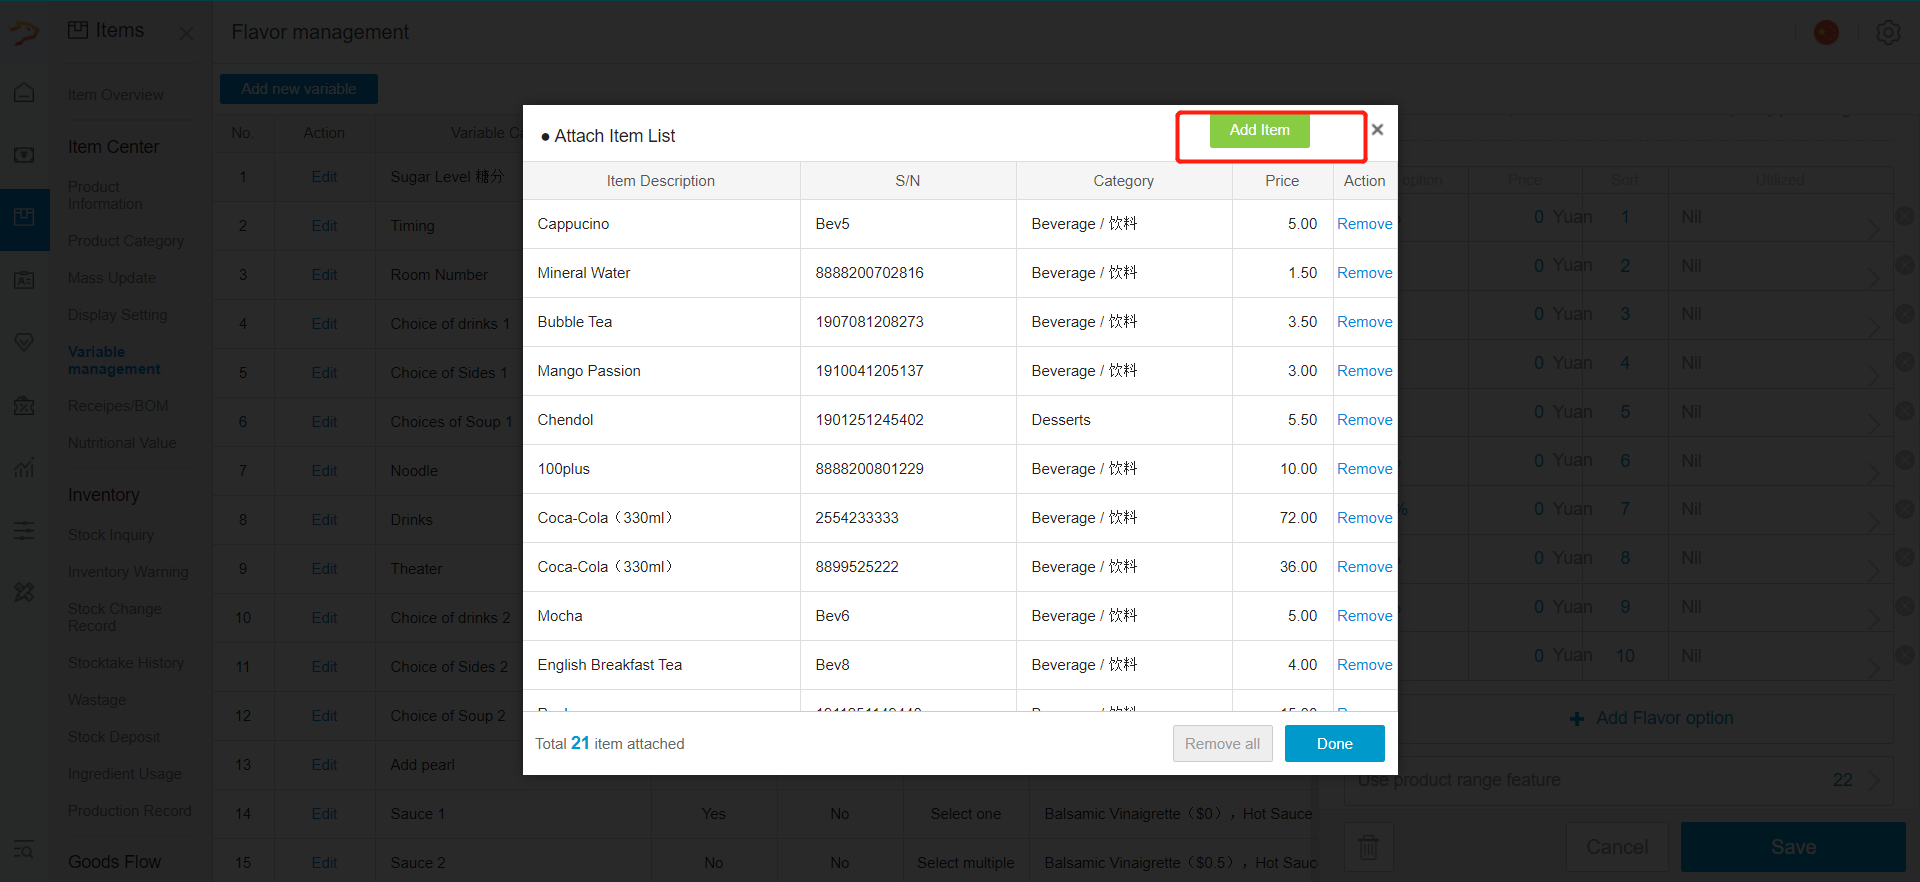
Task: Remove the Chendol item
Action: coord(1364,420)
